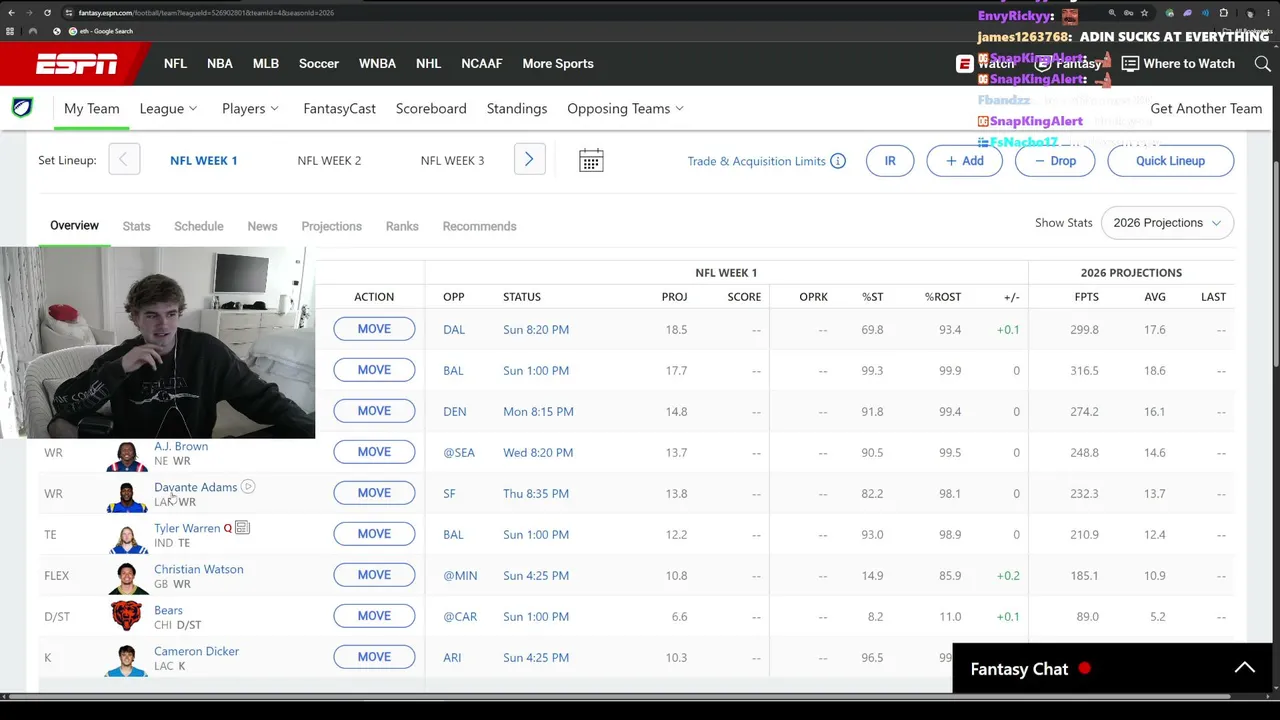Open the lineup calendar icon
Image resolution: width=1280 pixels, height=720 pixels.
(x=591, y=161)
